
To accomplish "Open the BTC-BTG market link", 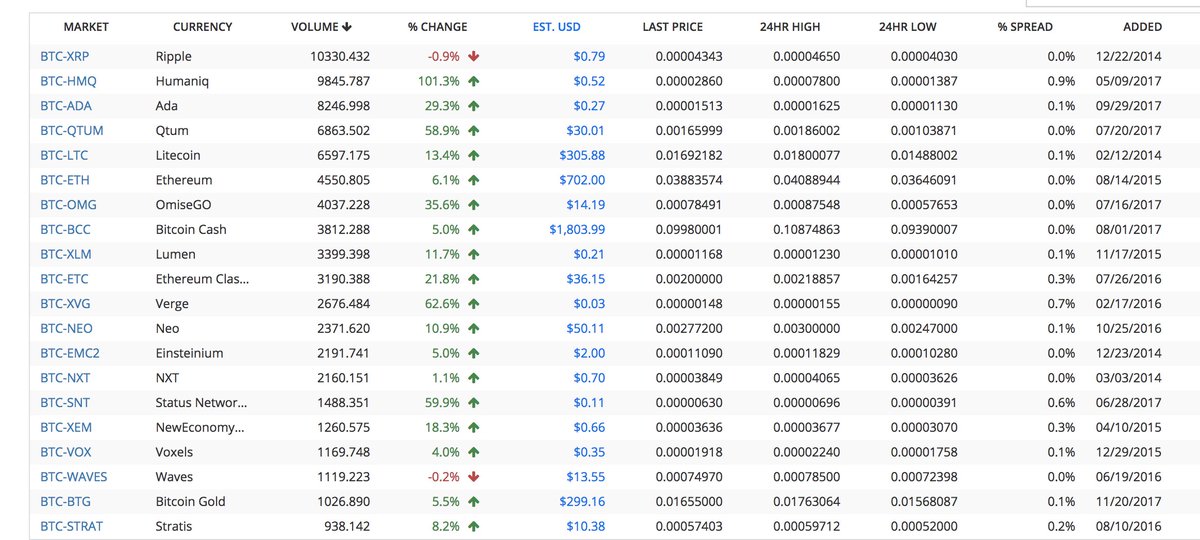I will point(66,501).
